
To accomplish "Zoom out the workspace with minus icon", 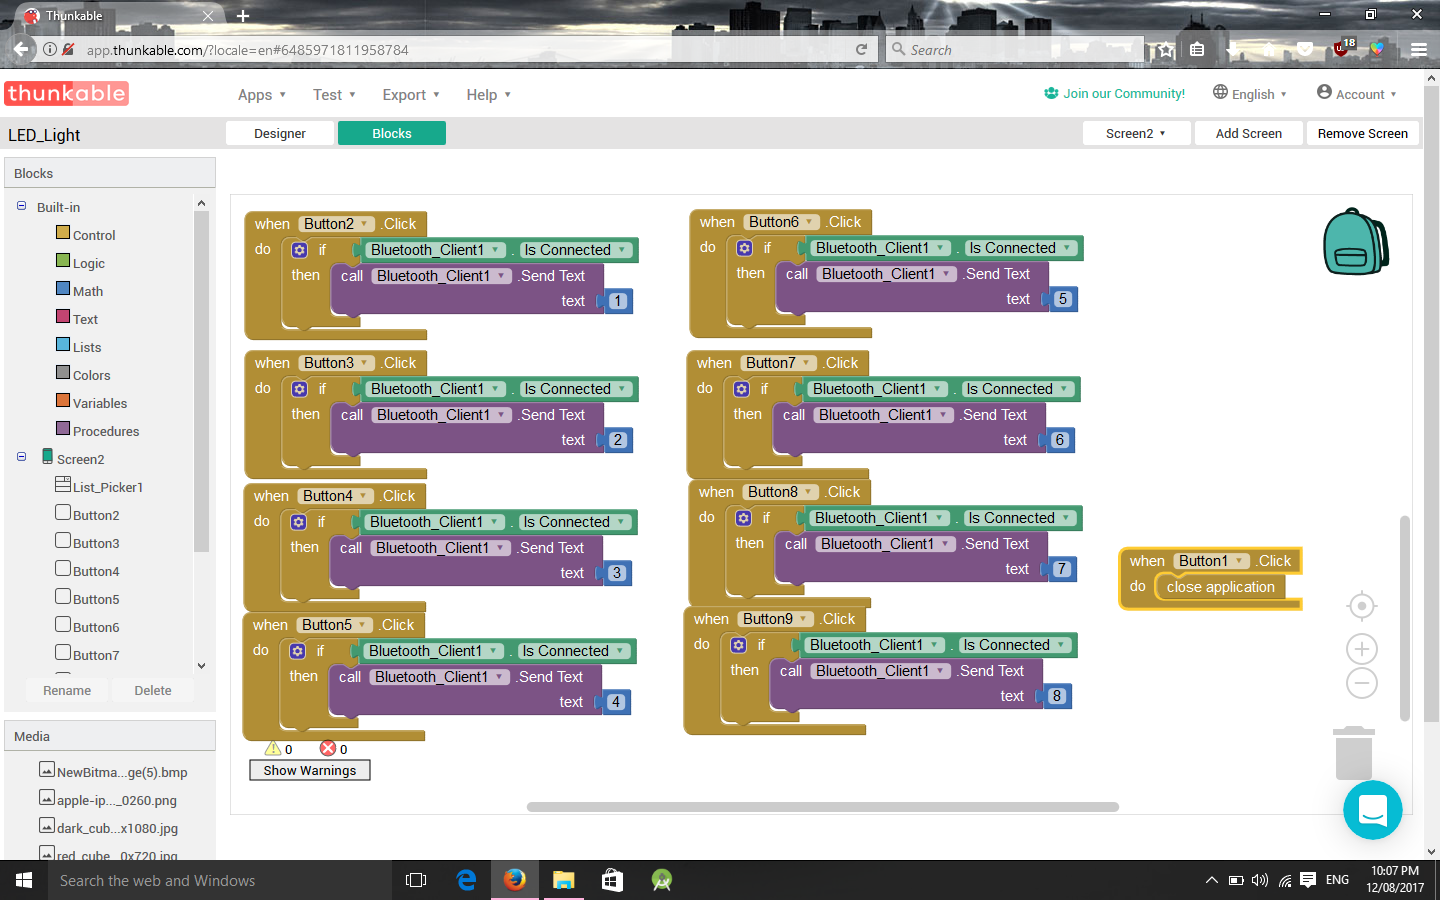I will (x=1362, y=683).
